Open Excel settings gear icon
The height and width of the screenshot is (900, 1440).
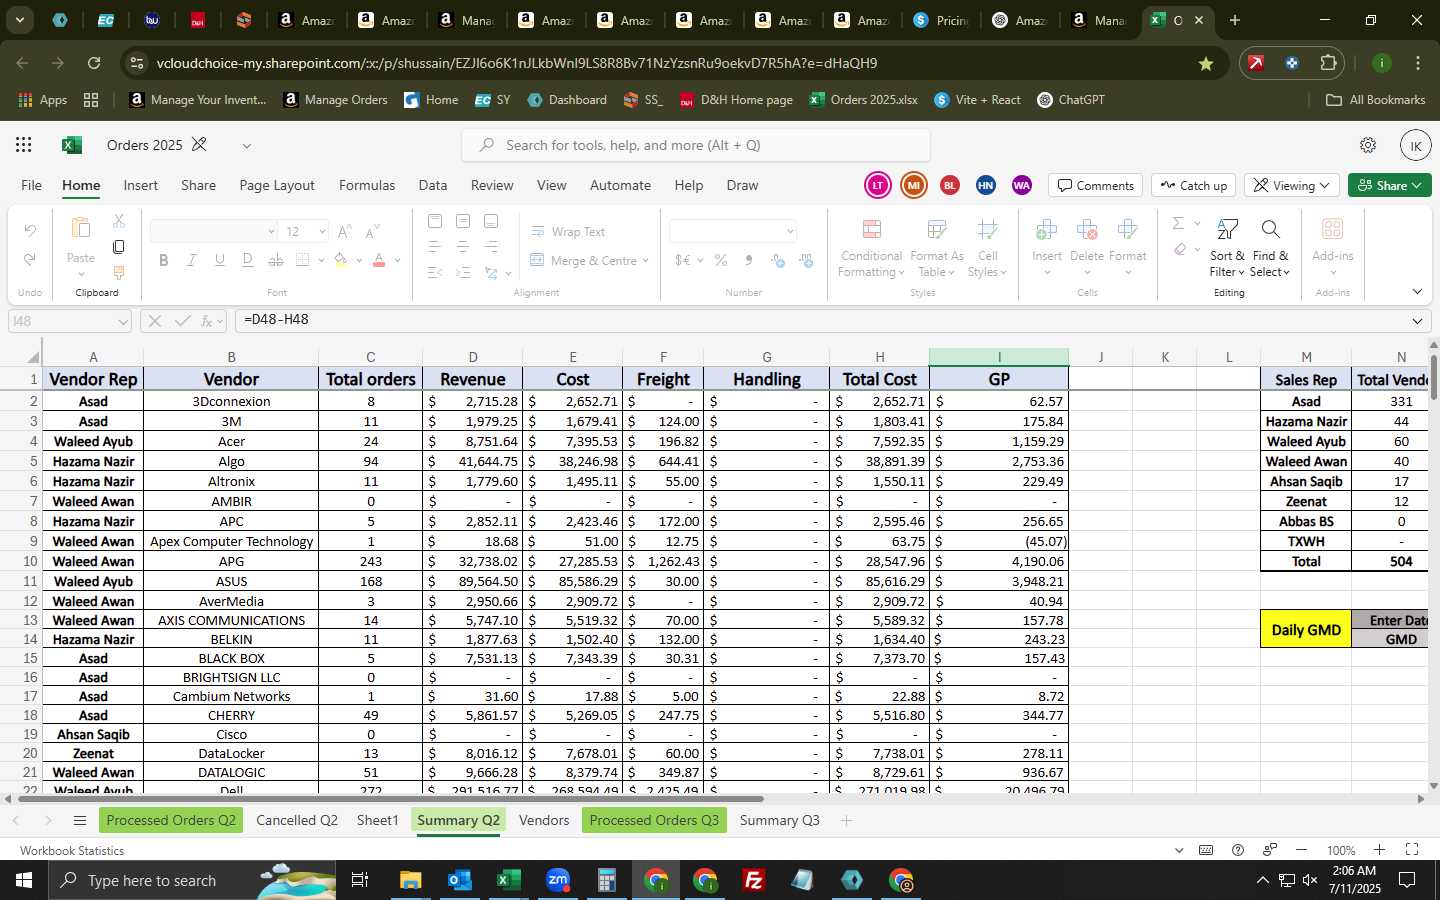(x=1368, y=145)
